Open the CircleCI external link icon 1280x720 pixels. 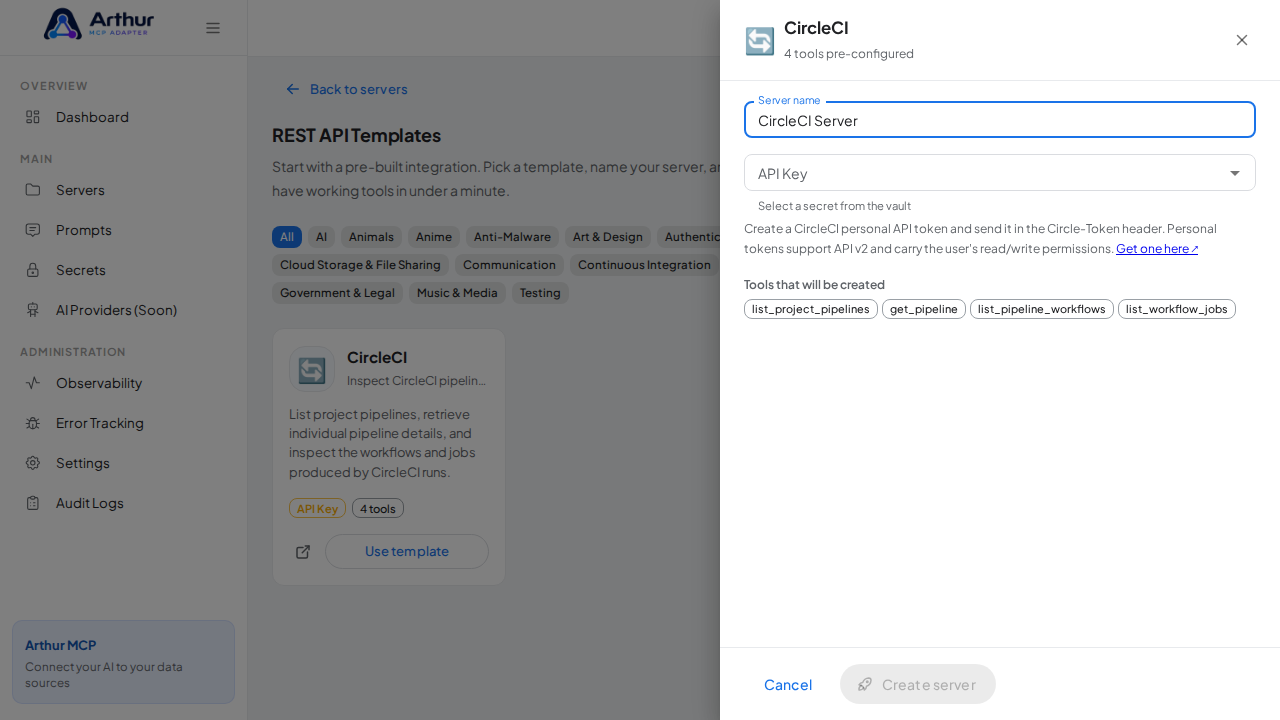[303, 552]
